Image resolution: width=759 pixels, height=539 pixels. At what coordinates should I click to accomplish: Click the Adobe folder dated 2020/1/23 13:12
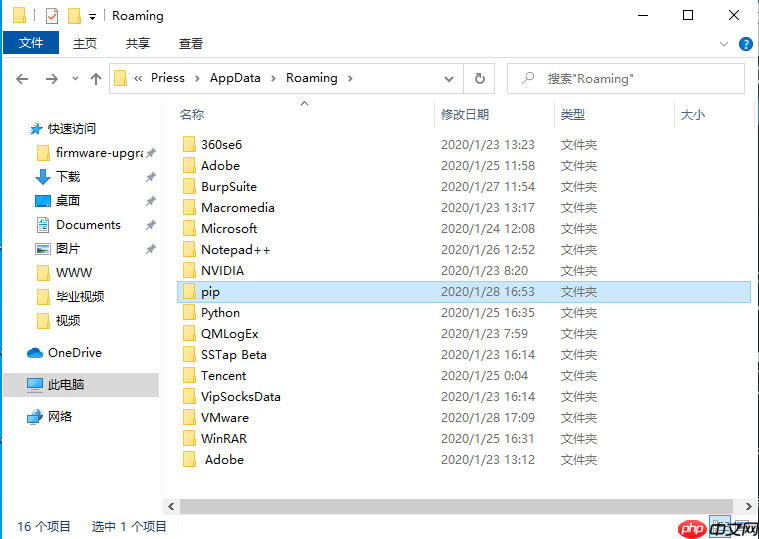224,460
